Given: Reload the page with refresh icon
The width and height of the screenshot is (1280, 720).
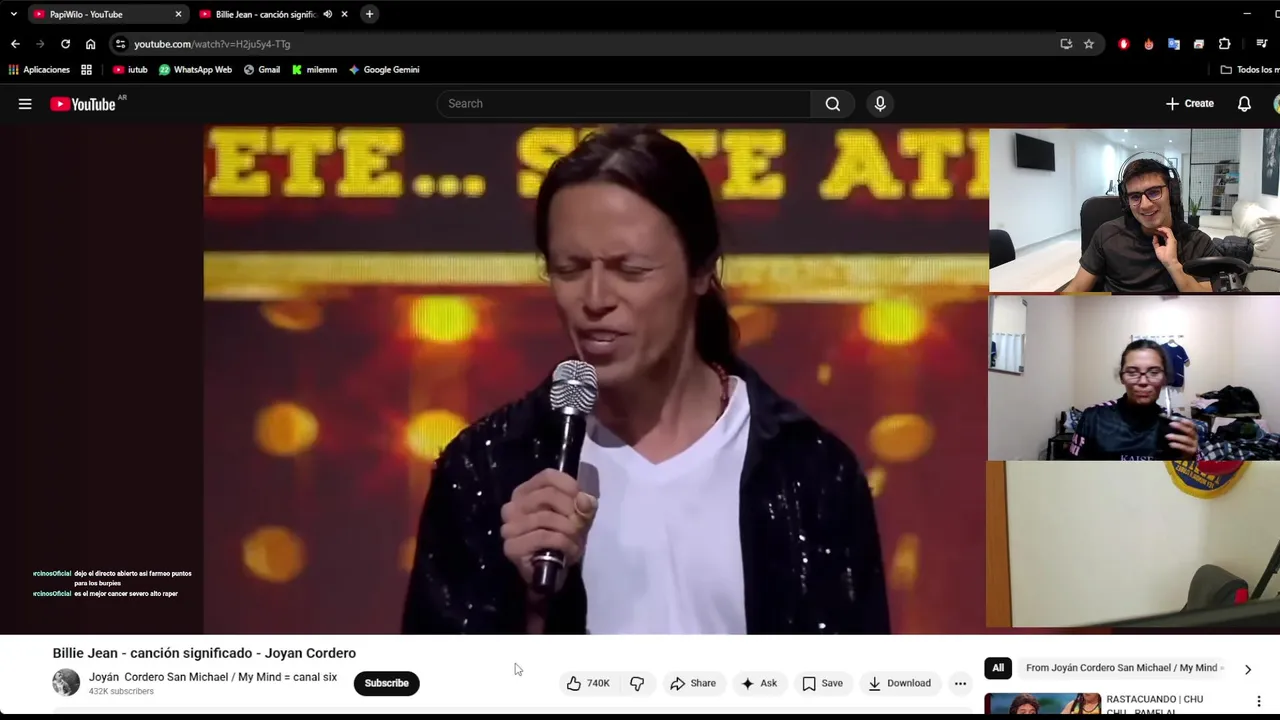Looking at the screenshot, I should (x=65, y=44).
